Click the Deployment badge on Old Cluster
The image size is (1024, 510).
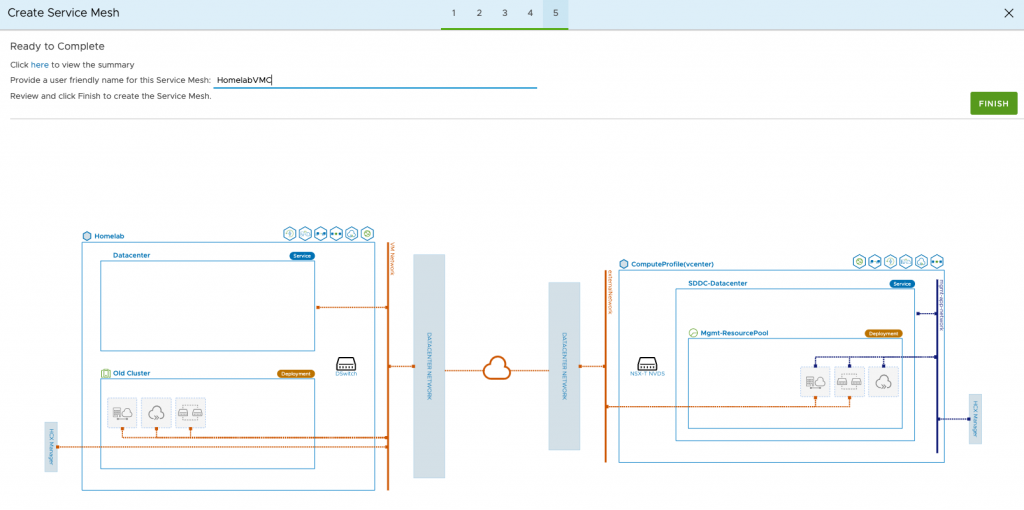pyautogui.click(x=295, y=374)
